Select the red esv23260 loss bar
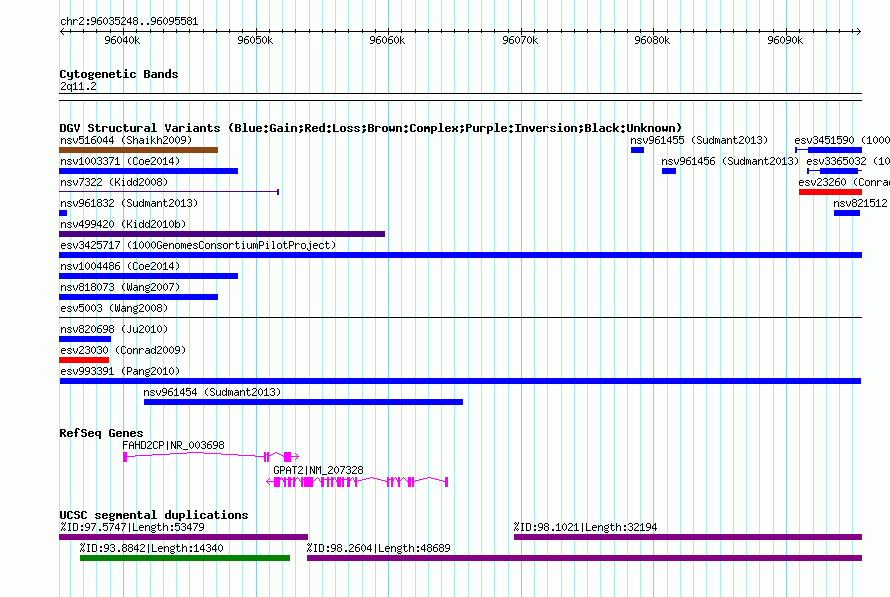Screen dimensions: 890x597 [830, 192]
